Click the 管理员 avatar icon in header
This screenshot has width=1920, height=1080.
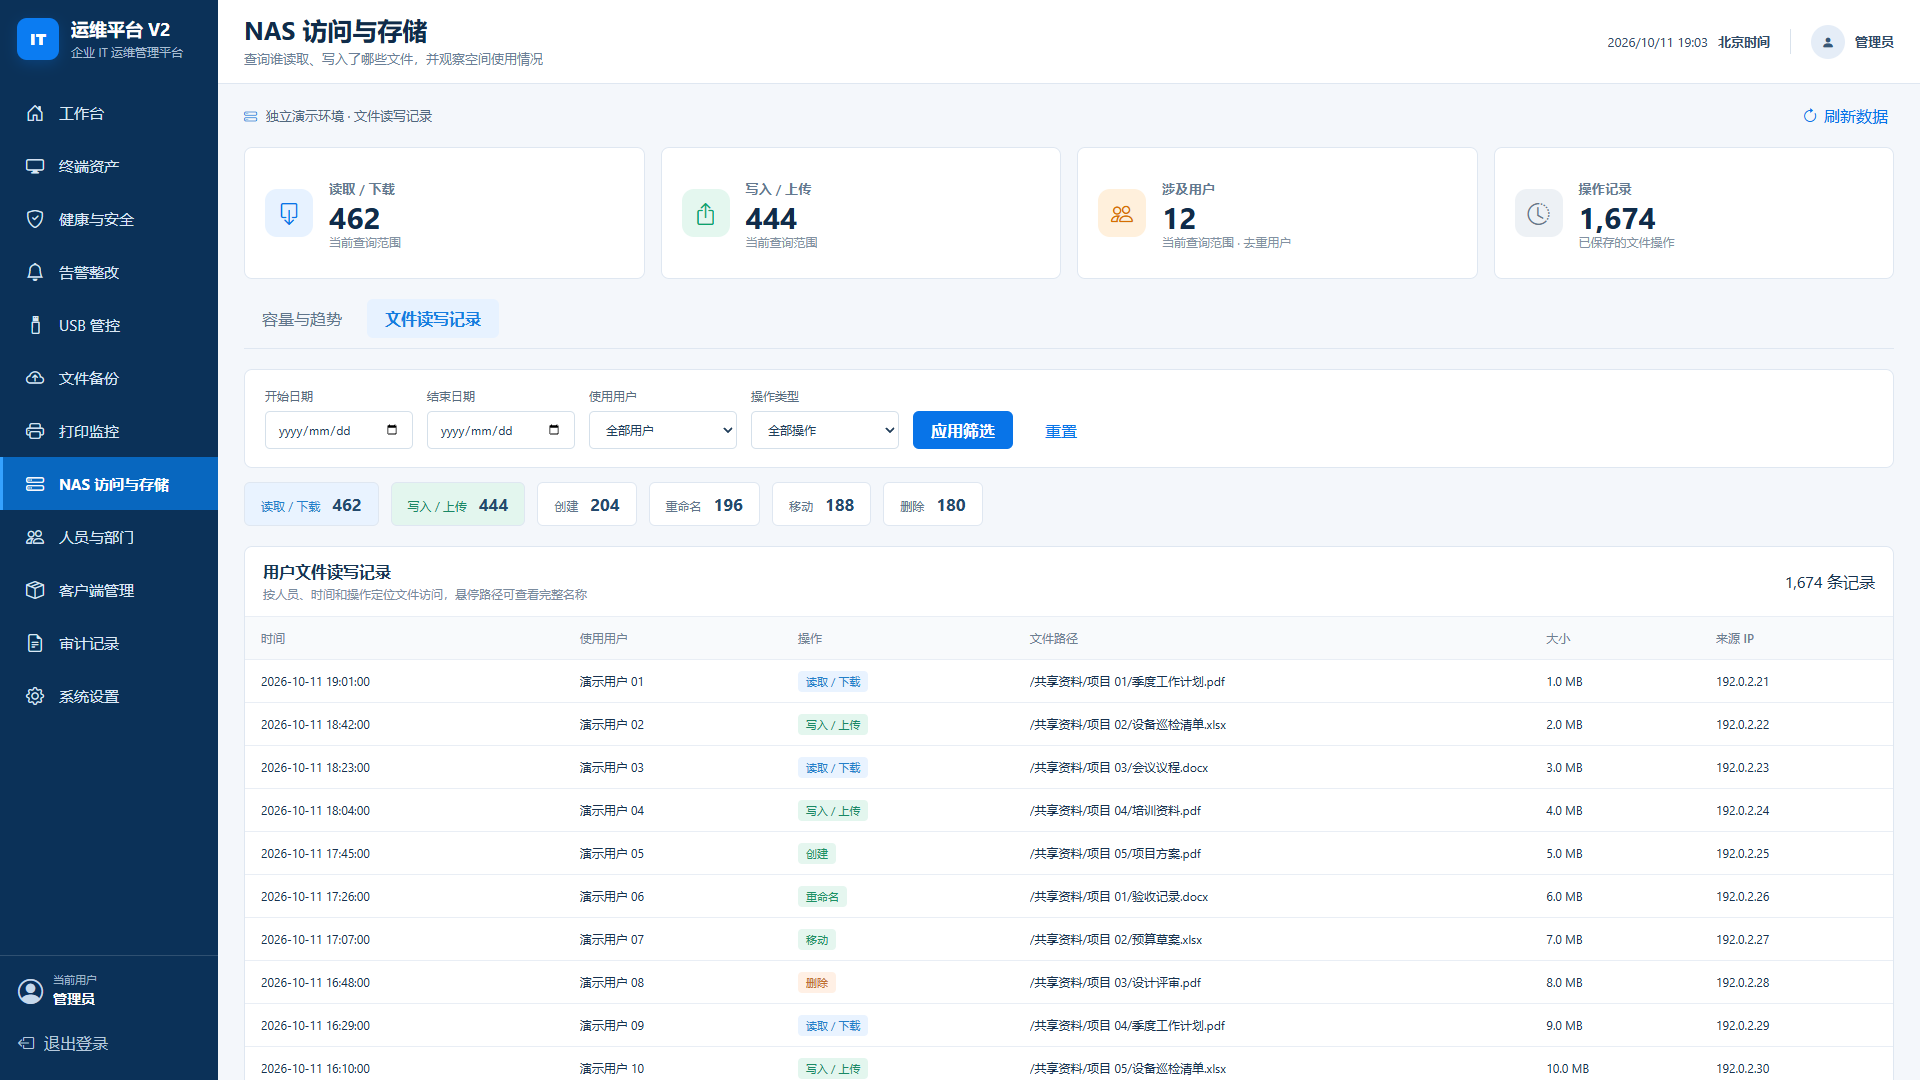tap(1827, 42)
